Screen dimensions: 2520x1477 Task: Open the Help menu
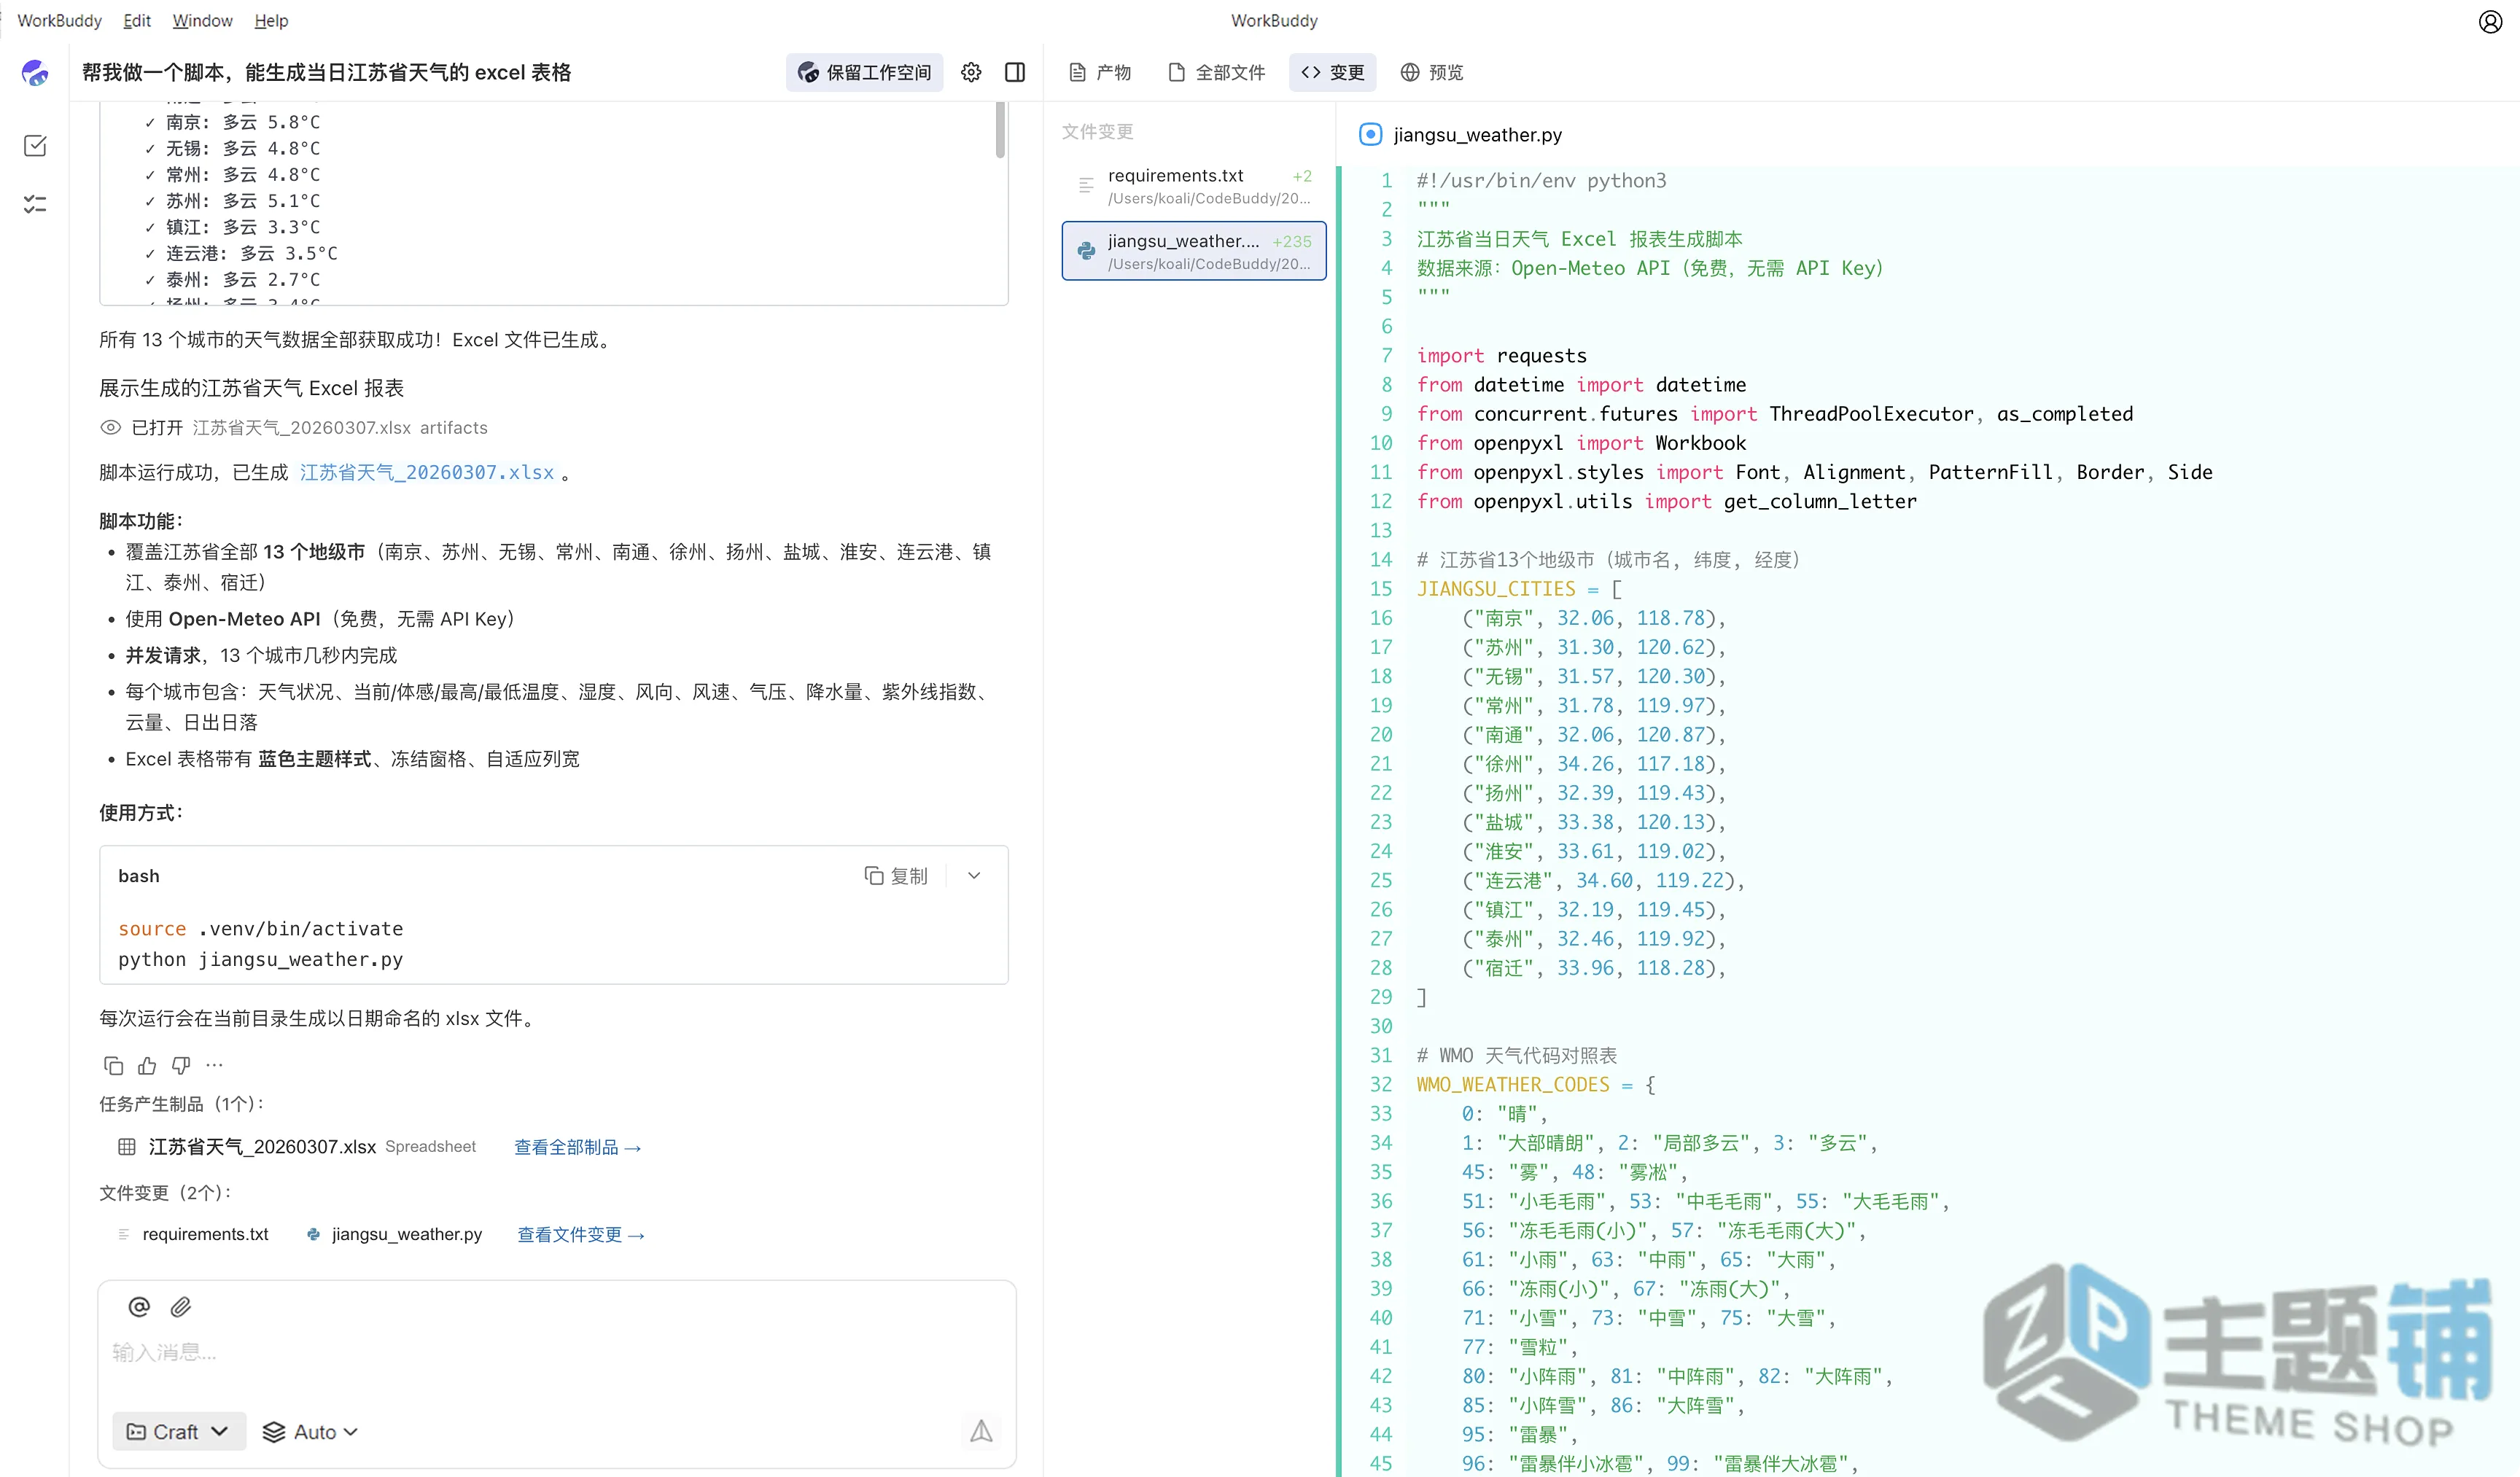point(271,20)
